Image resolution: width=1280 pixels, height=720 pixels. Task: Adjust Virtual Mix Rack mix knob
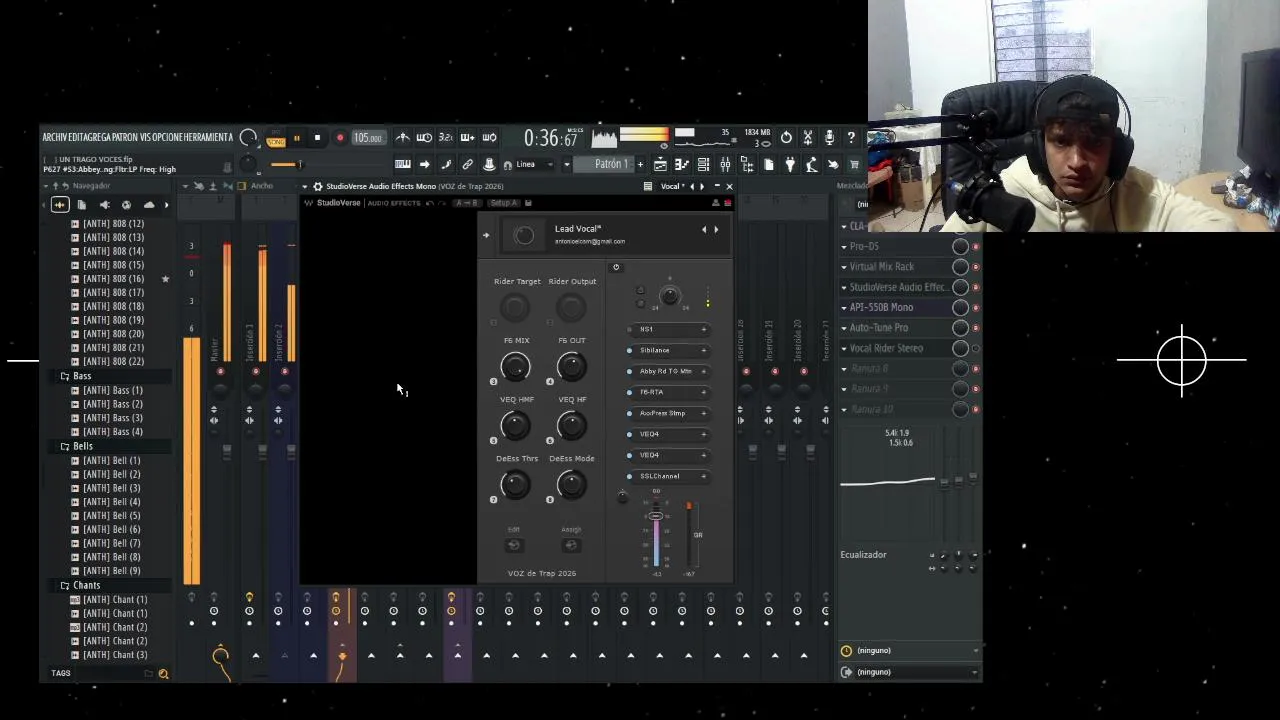[x=960, y=267]
